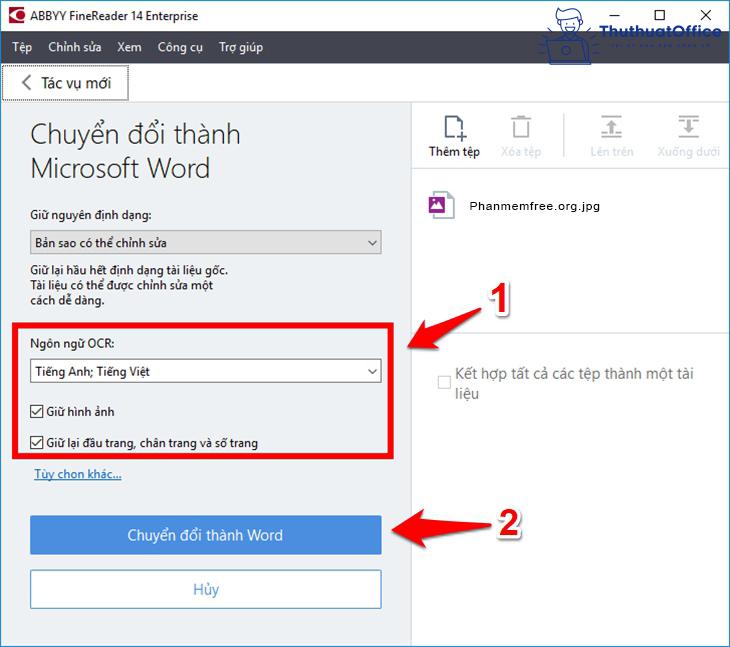730x647 pixels.
Task: Uncheck the Giữ hình ảnh checkbox
Action: (38, 412)
